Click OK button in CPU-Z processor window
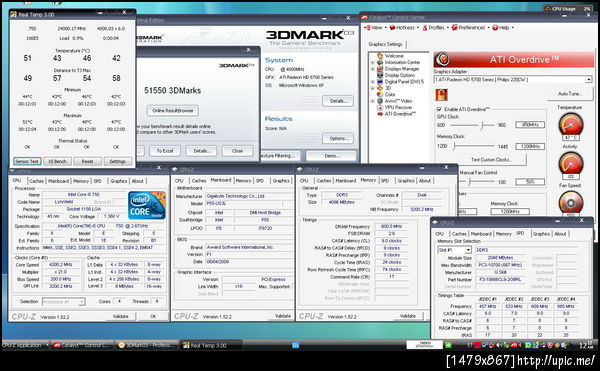 pyautogui.click(x=153, y=316)
